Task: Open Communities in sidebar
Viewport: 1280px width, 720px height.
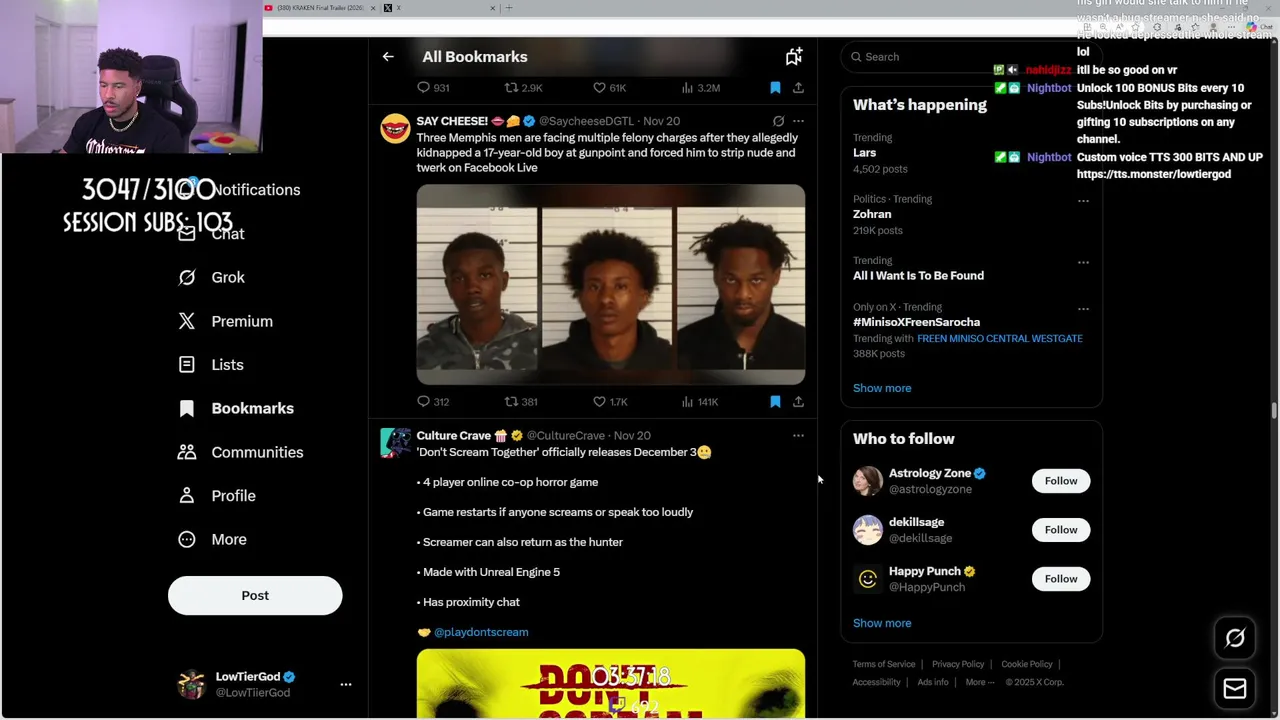Action: [240, 453]
